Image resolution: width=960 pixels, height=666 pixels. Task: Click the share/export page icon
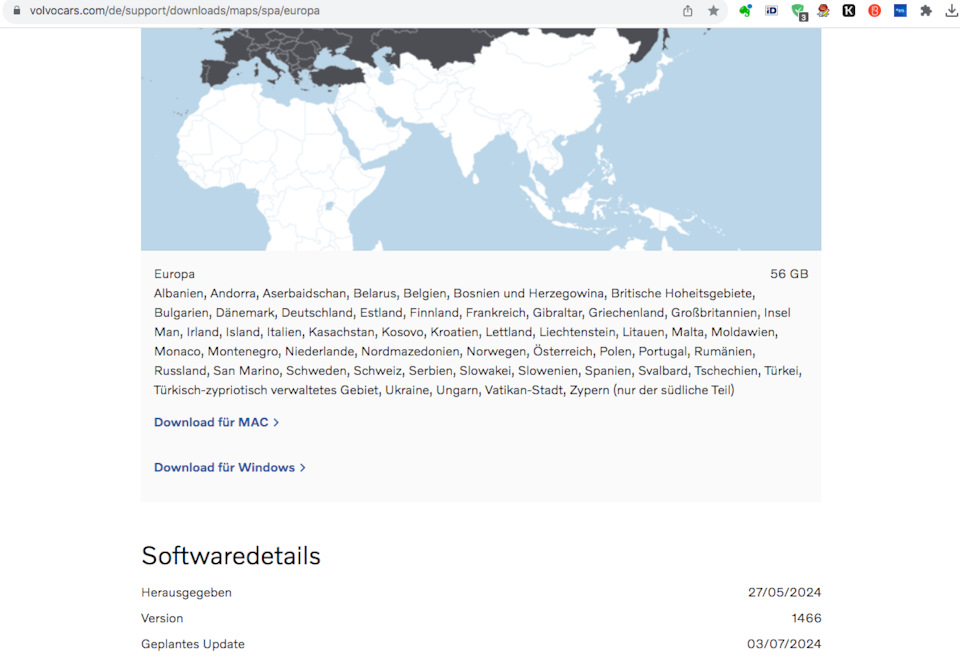(689, 10)
